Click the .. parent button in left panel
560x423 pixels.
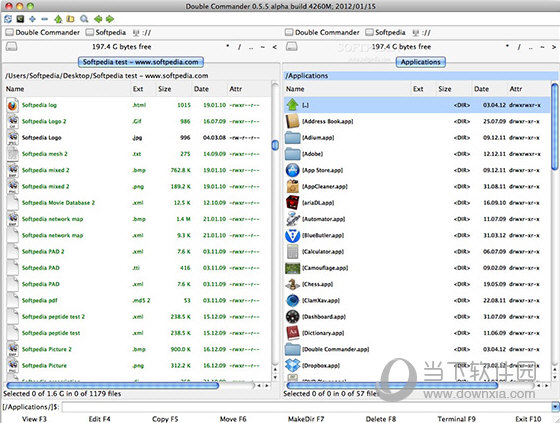[251, 47]
